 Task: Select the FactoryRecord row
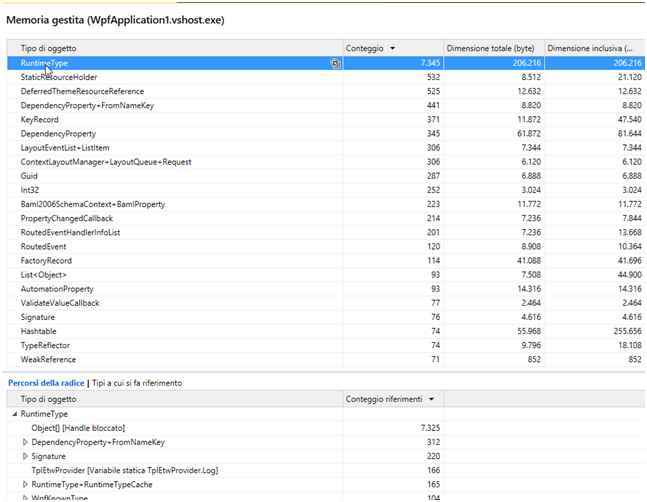point(326,261)
